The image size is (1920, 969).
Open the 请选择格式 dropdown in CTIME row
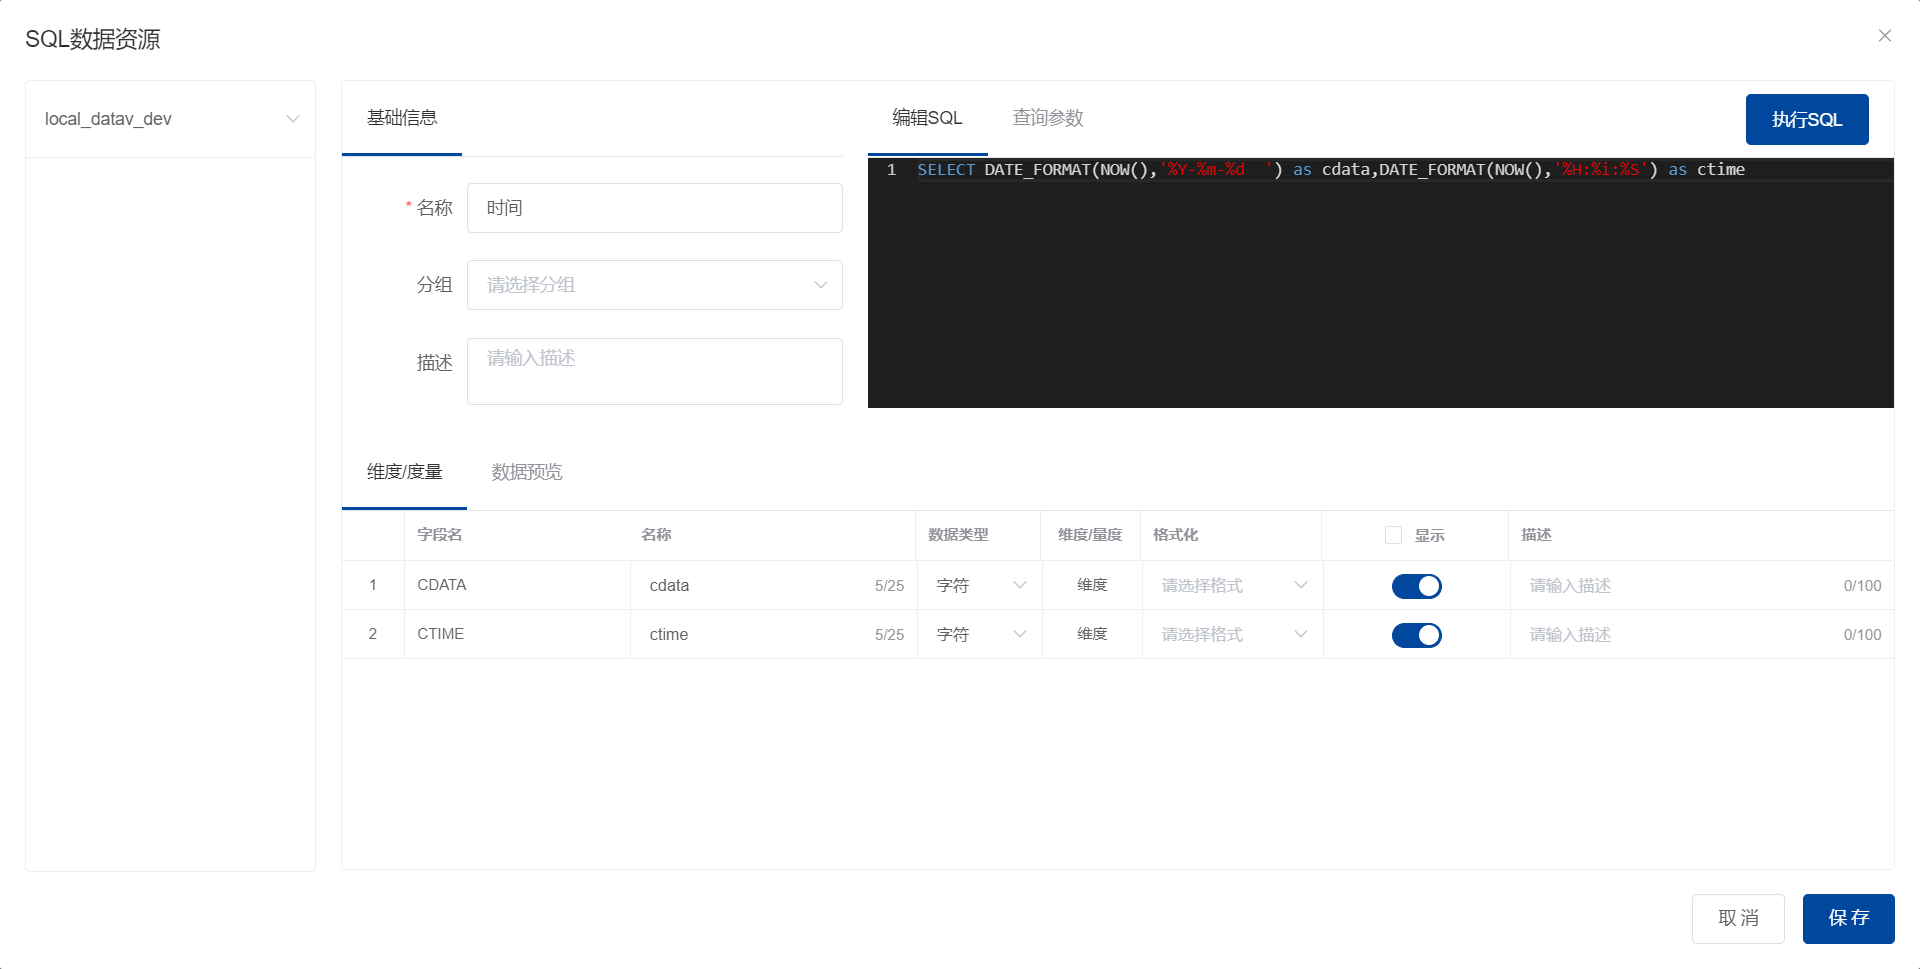(1233, 635)
